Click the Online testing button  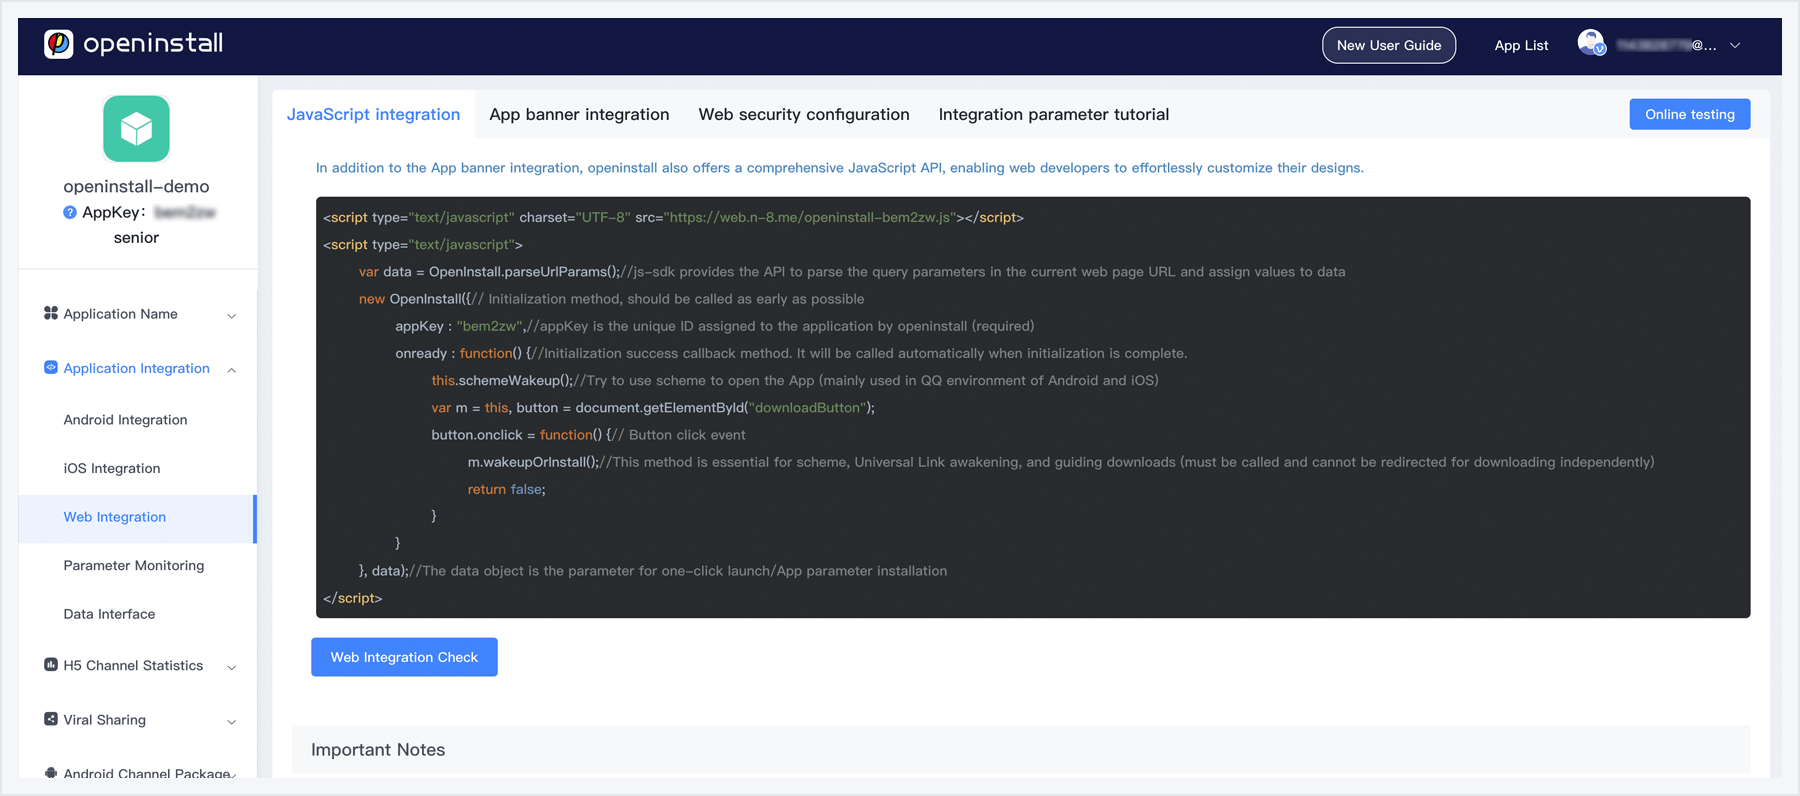pyautogui.click(x=1690, y=114)
